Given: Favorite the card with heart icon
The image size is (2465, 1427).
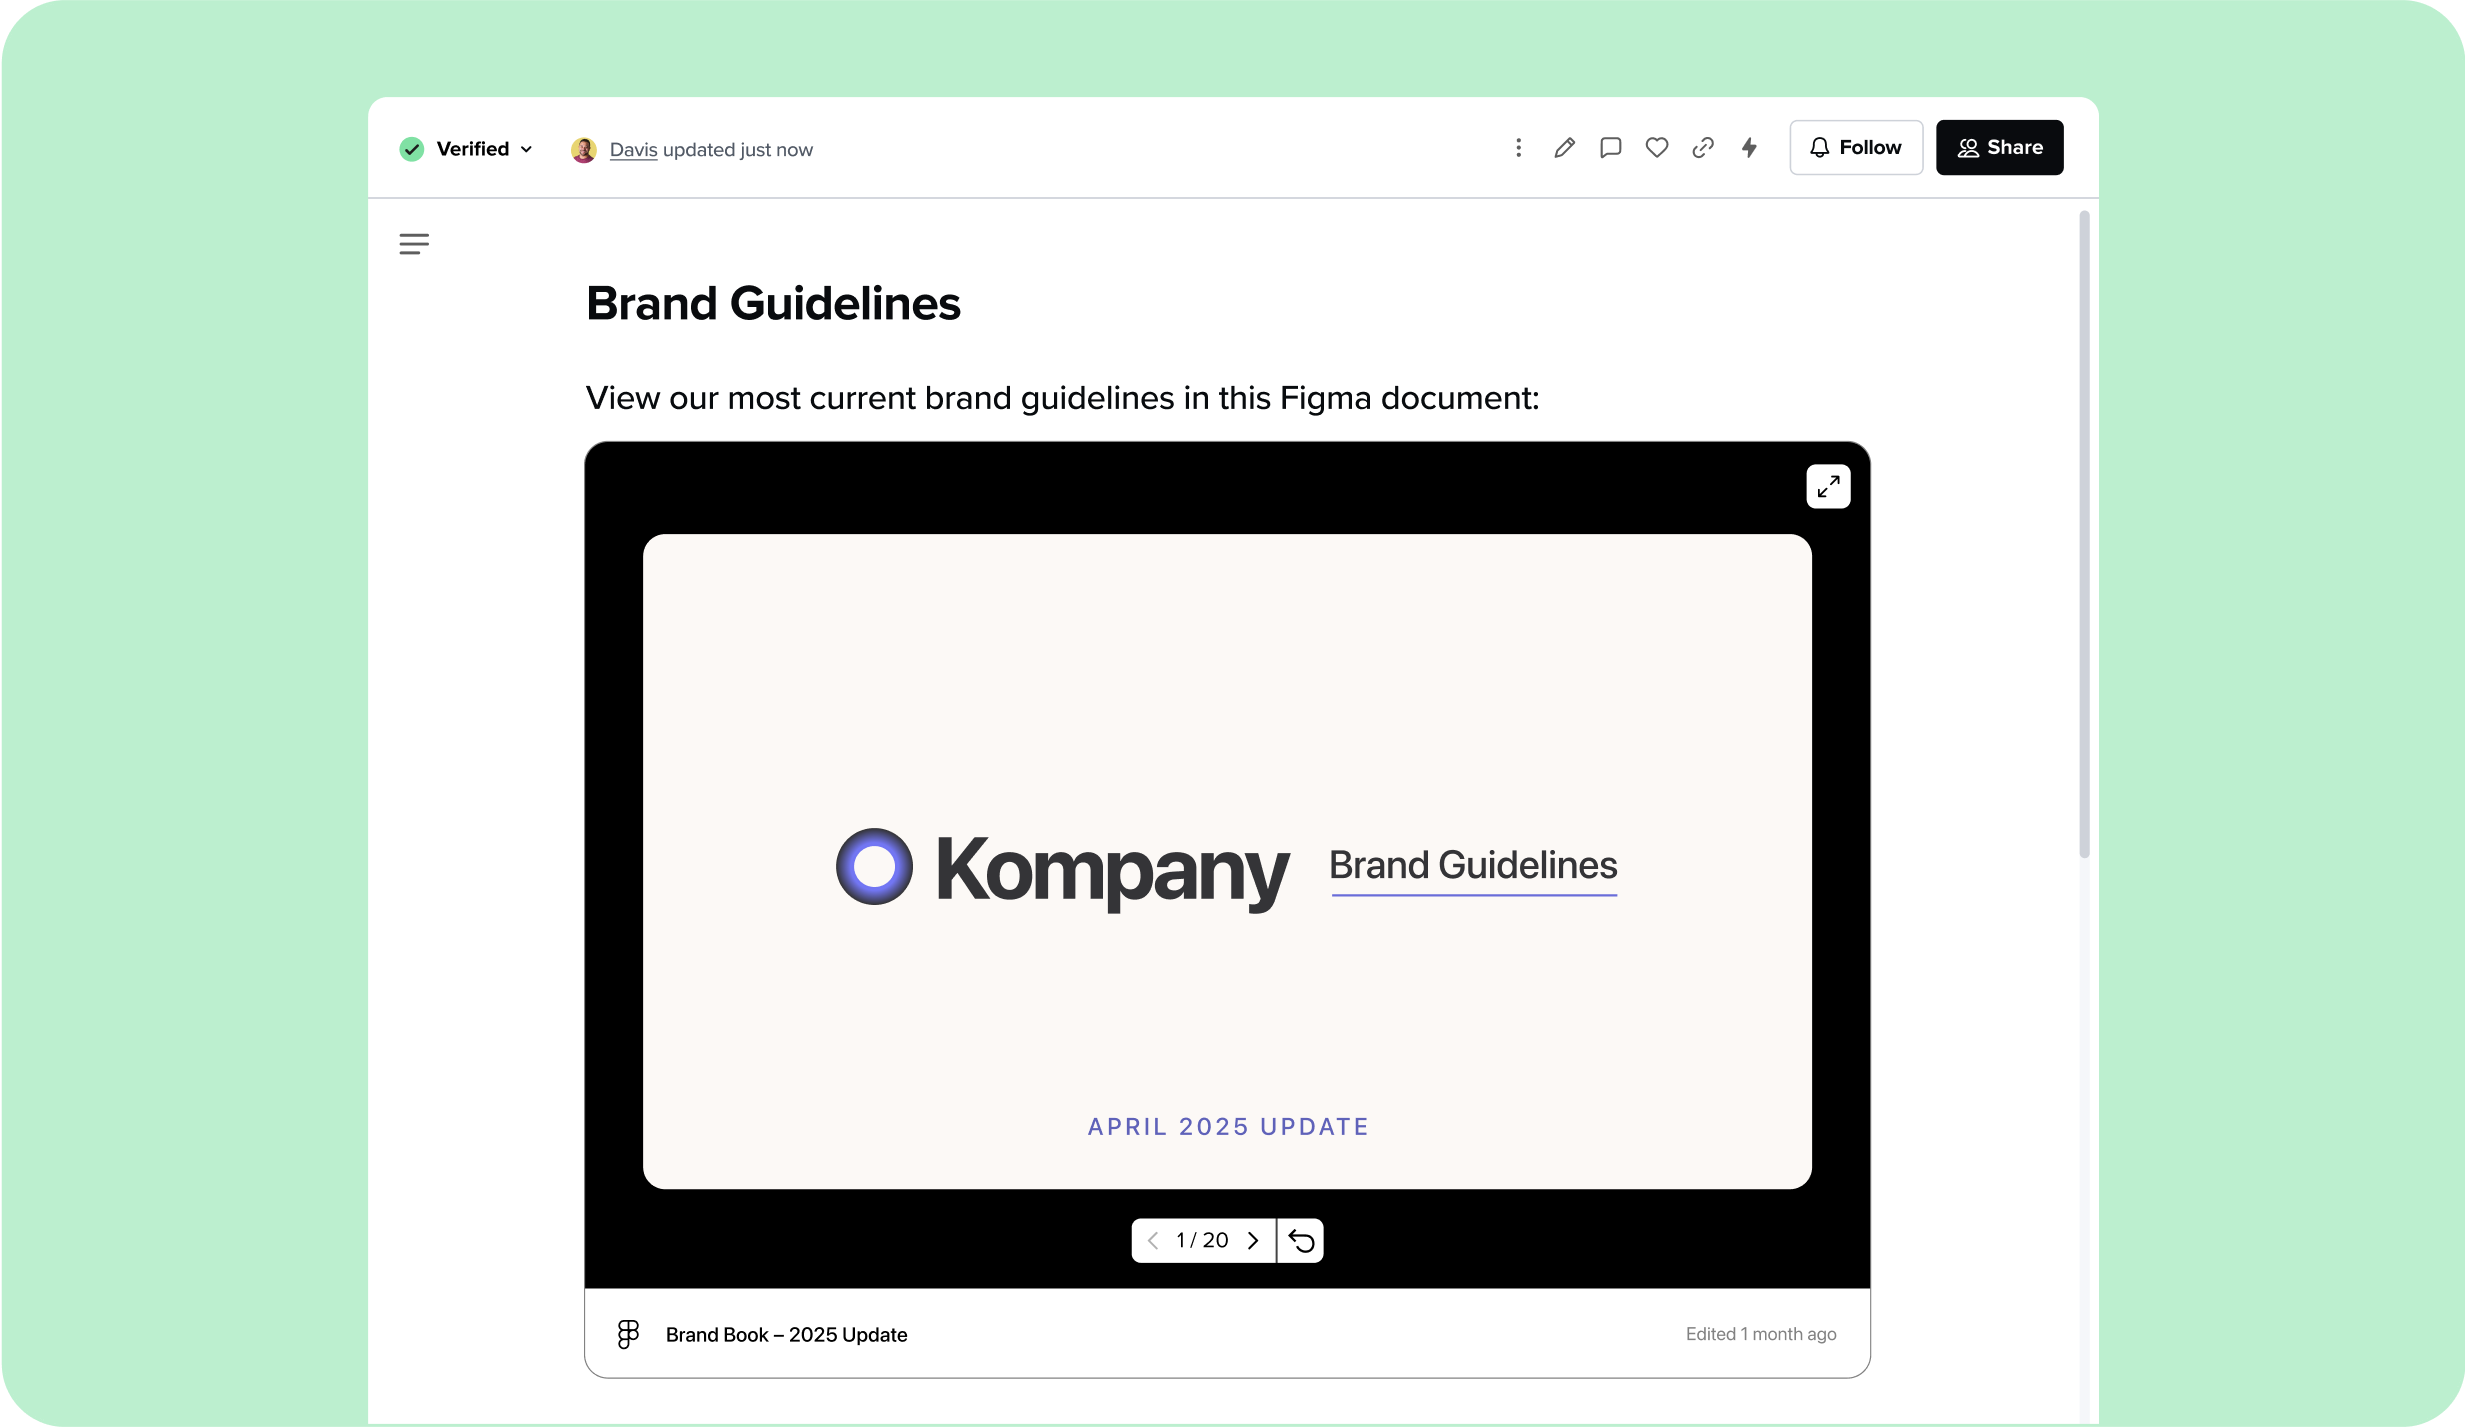Looking at the screenshot, I should click(1657, 148).
